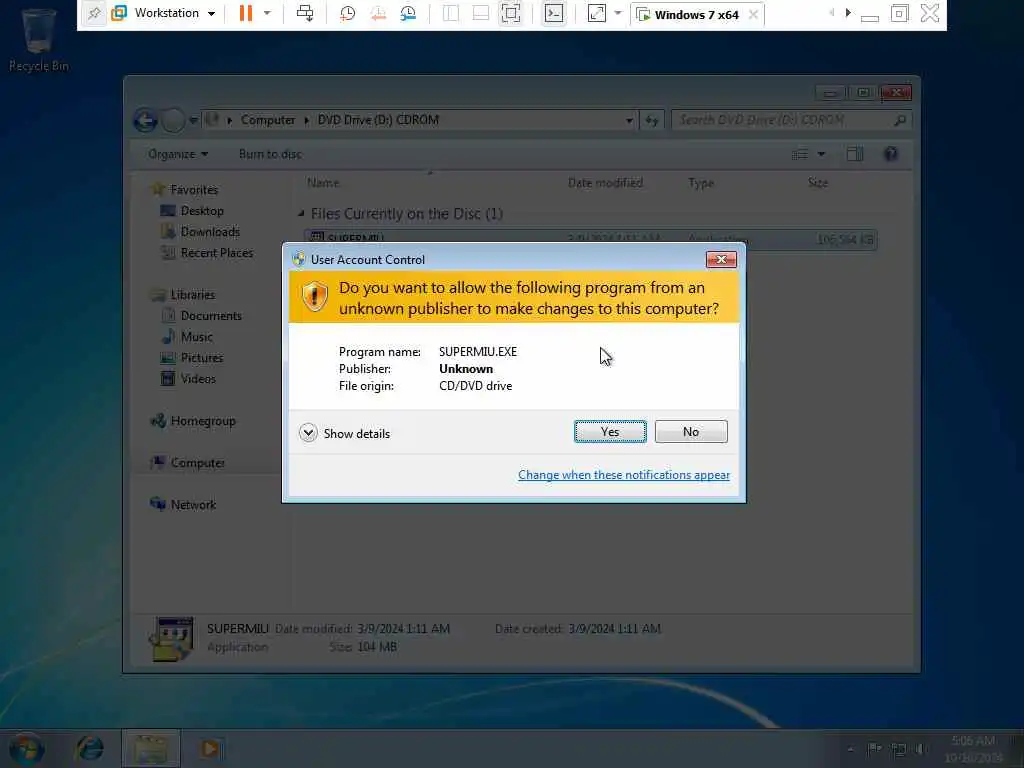Close the User Account Control dialog
Image resolution: width=1024 pixels, height=768 pixels.
(x=721, y=259)
